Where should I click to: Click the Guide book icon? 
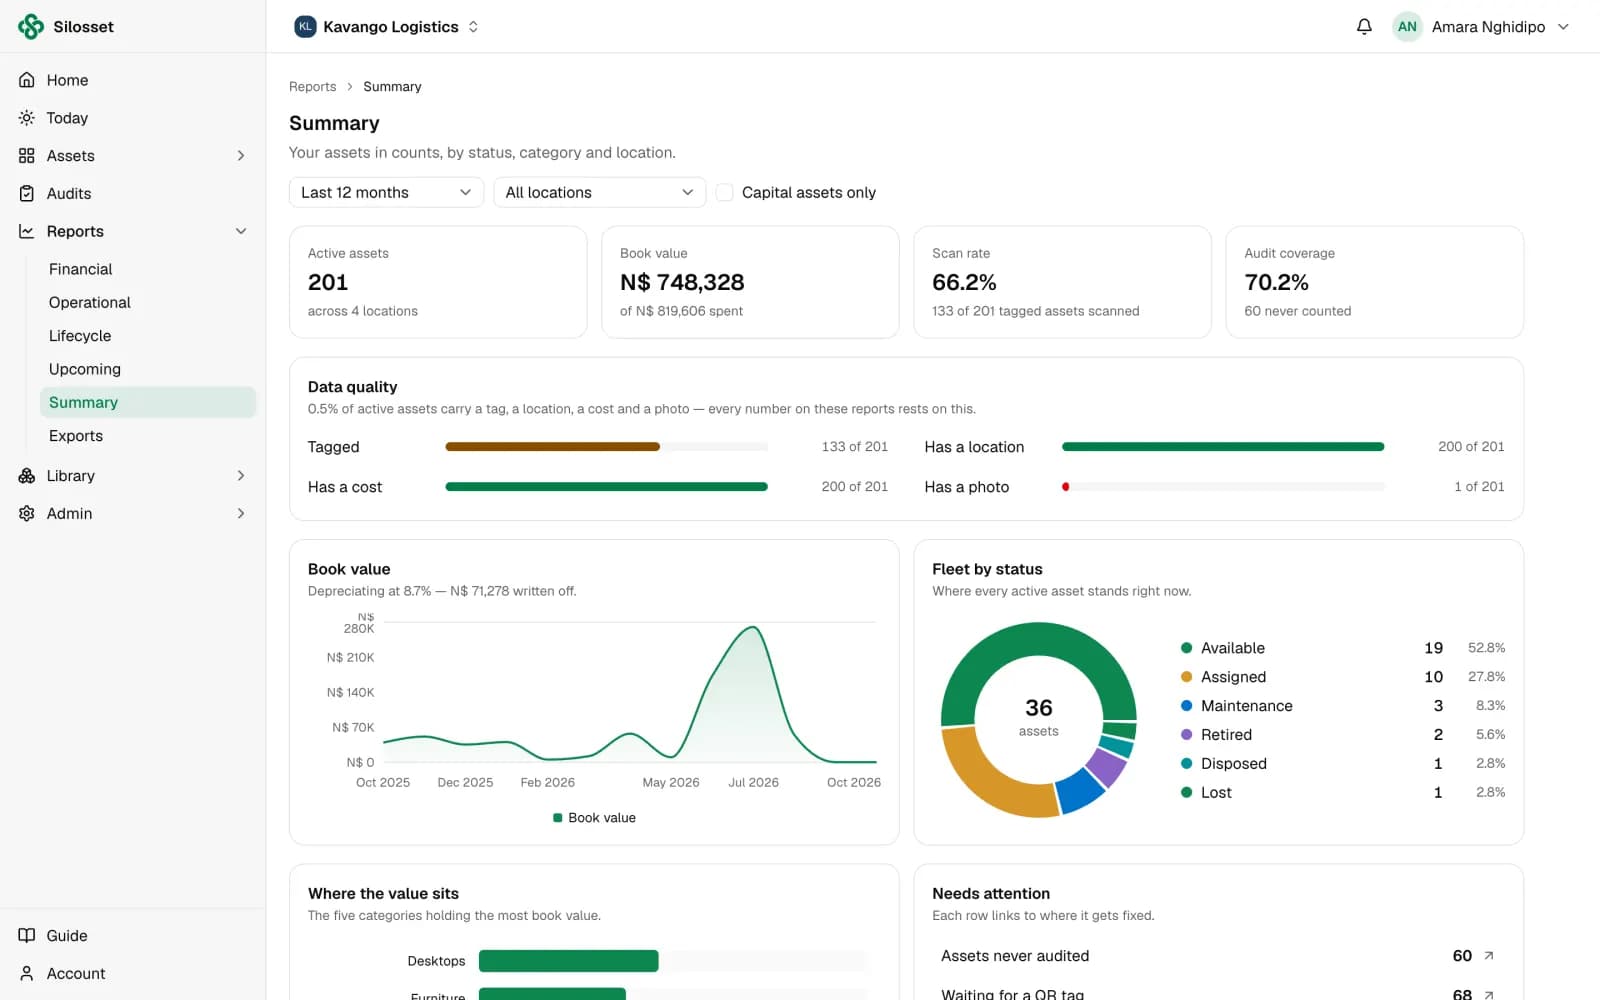coord(27,936)
